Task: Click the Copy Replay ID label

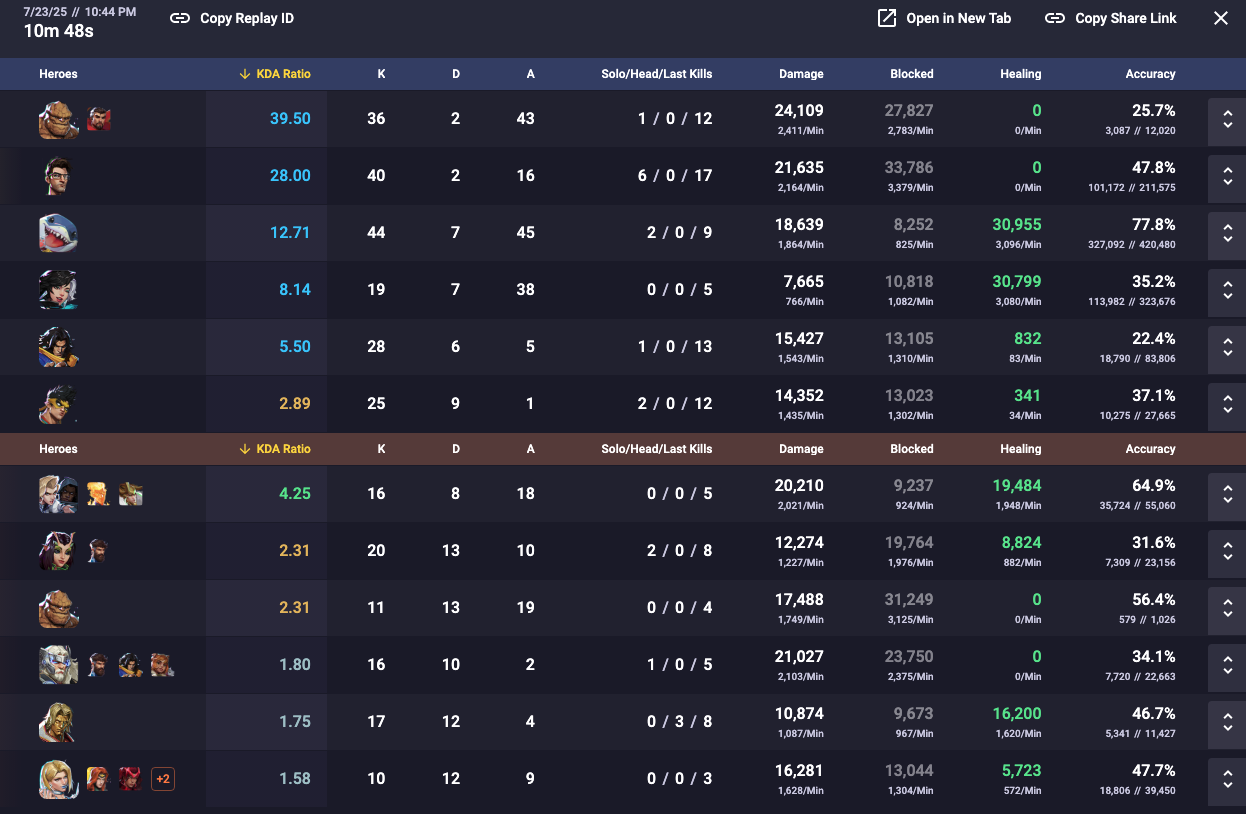Action: point(247,18)
